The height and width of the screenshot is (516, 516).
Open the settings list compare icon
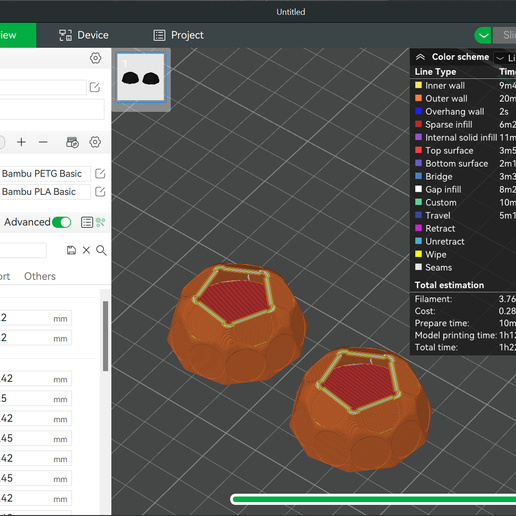coord(87,222)
